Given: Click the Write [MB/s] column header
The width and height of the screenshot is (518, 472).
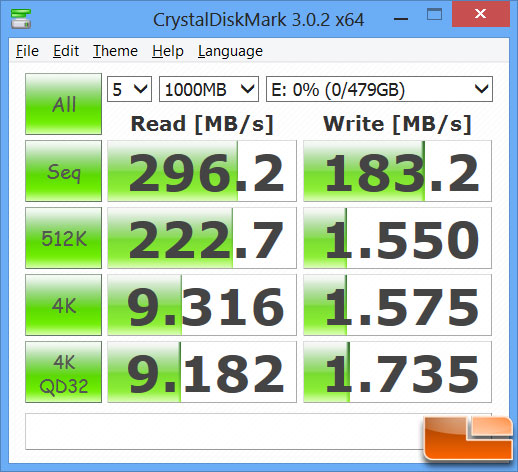Looking at the screenshot, I should [x=397, y=124].
